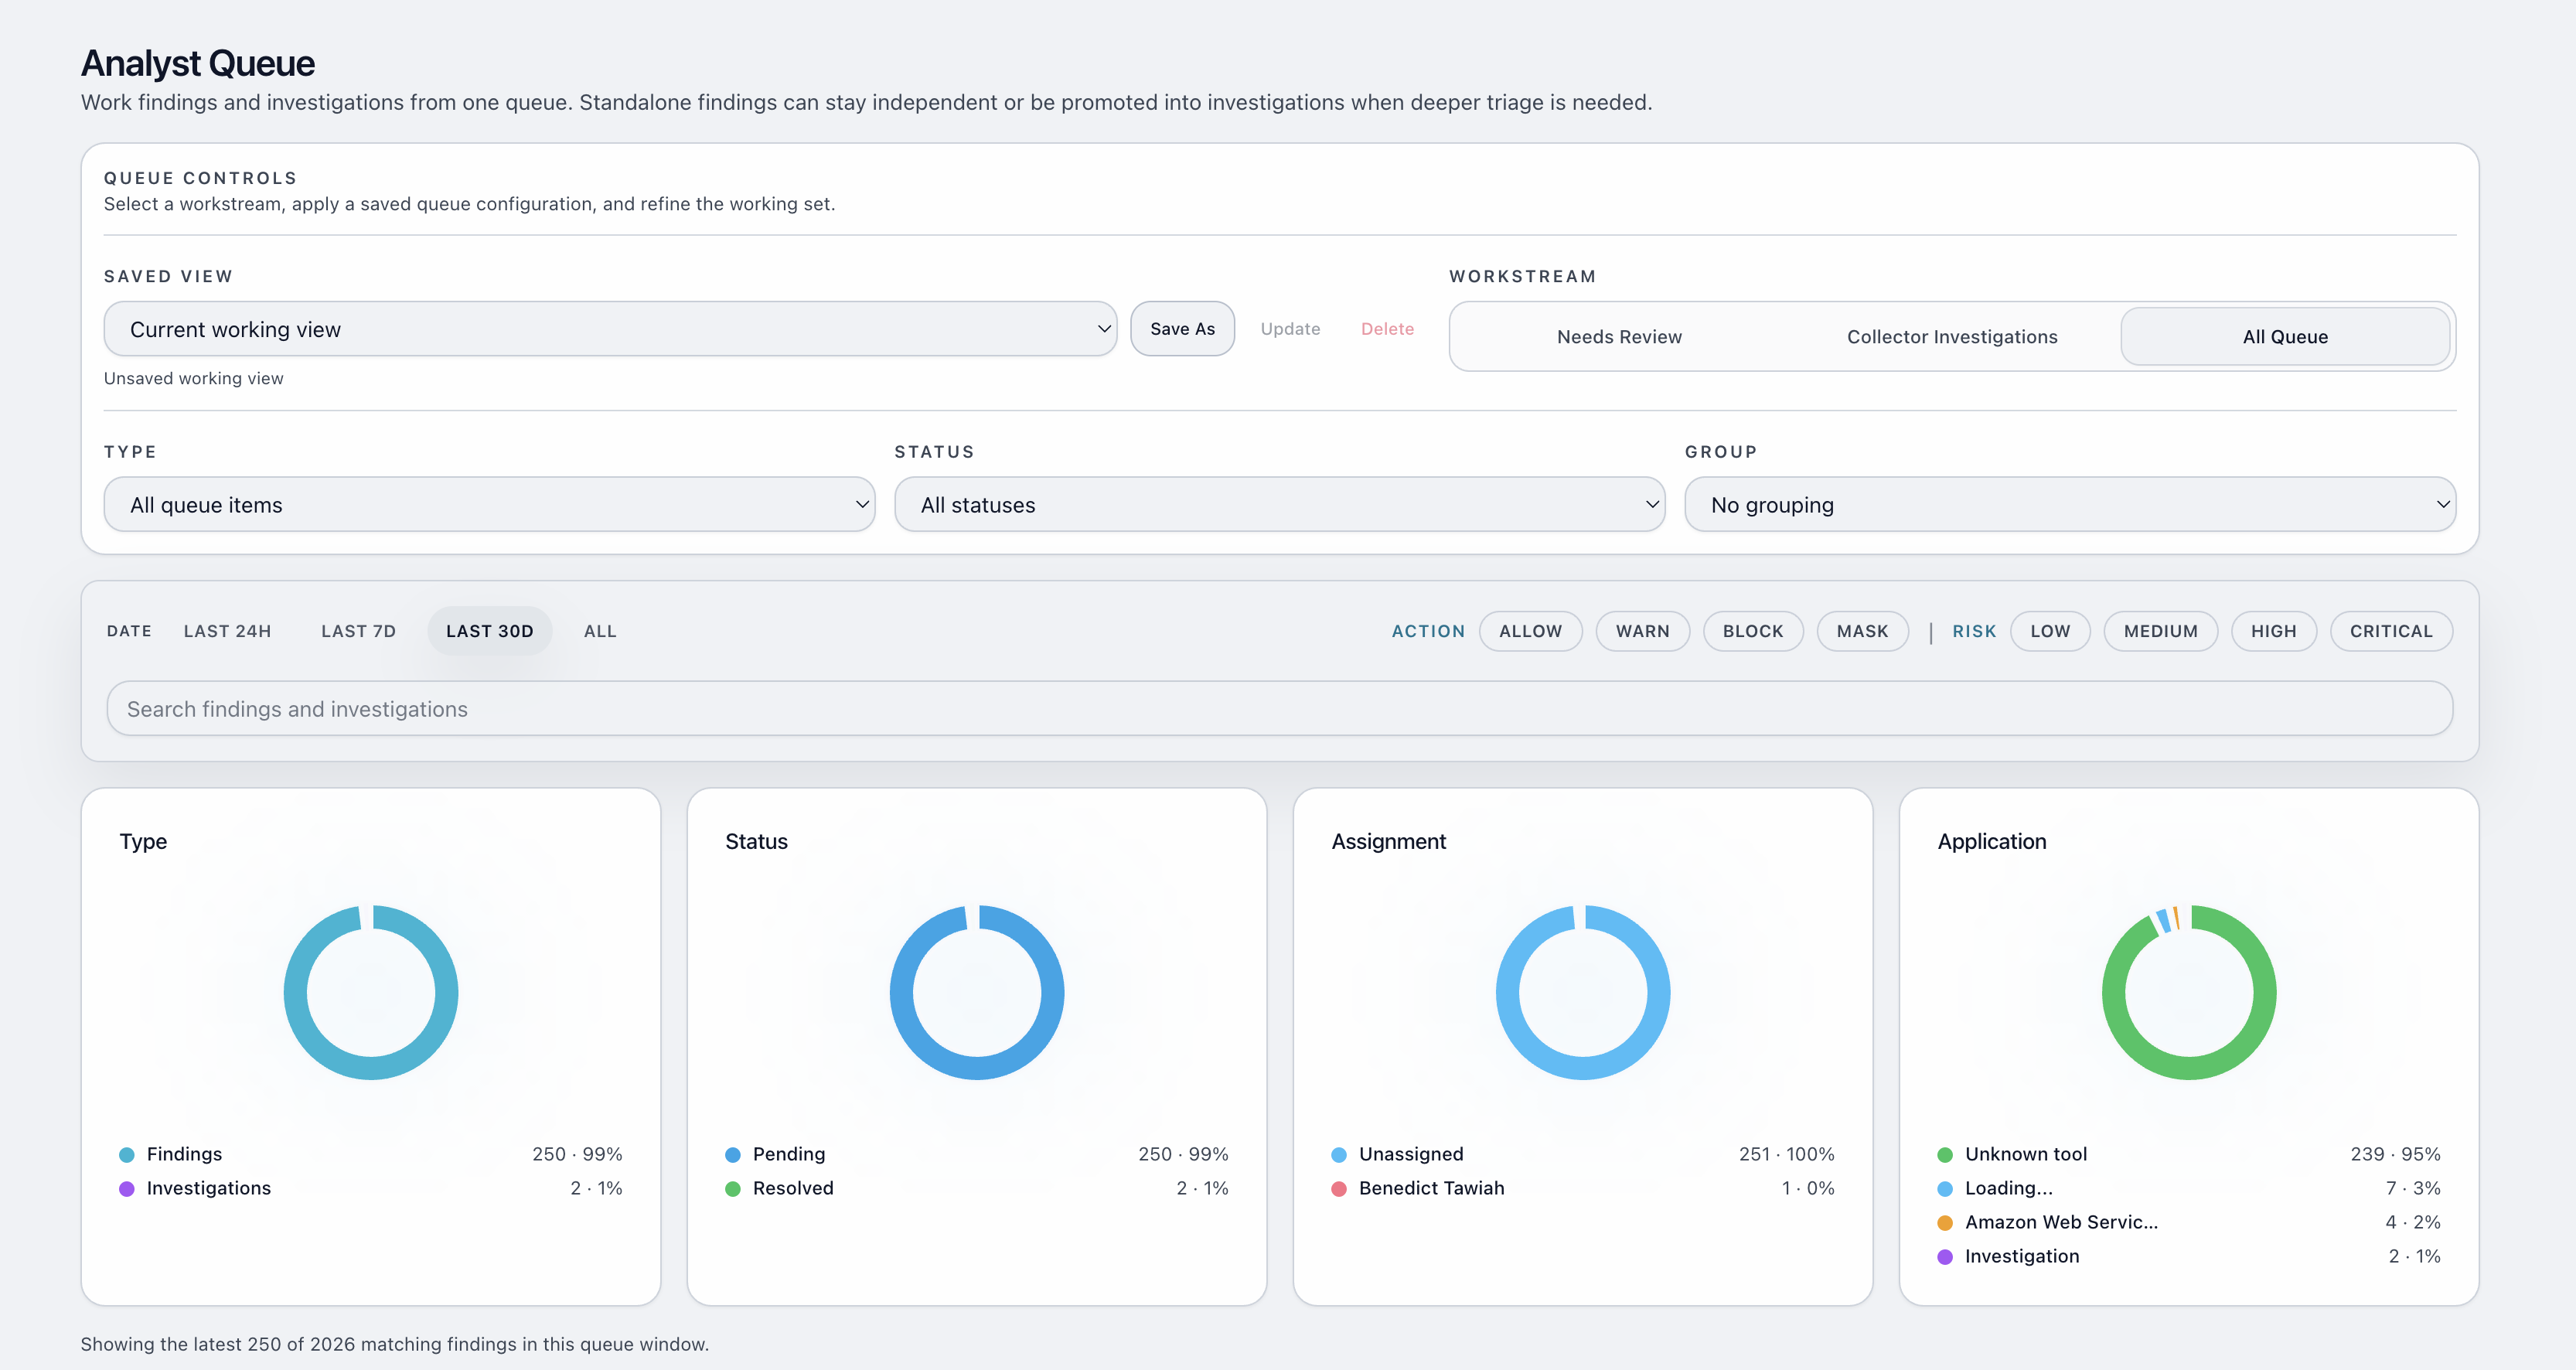Viewport: 2576px width, 1370px height.
Task: Open the Status filter dropdown
Action: (1279, 505)
